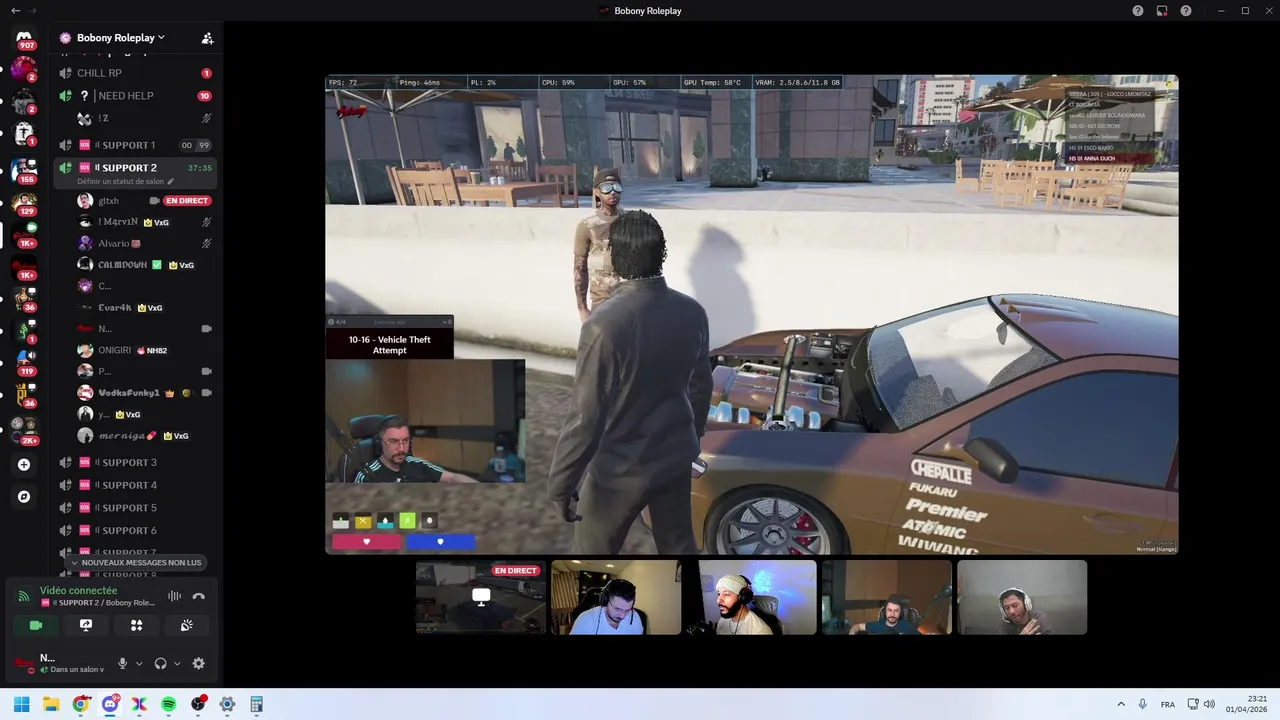Open Google Chrome from taskbar
1280x720 pixels.
[x=81, y=704]
